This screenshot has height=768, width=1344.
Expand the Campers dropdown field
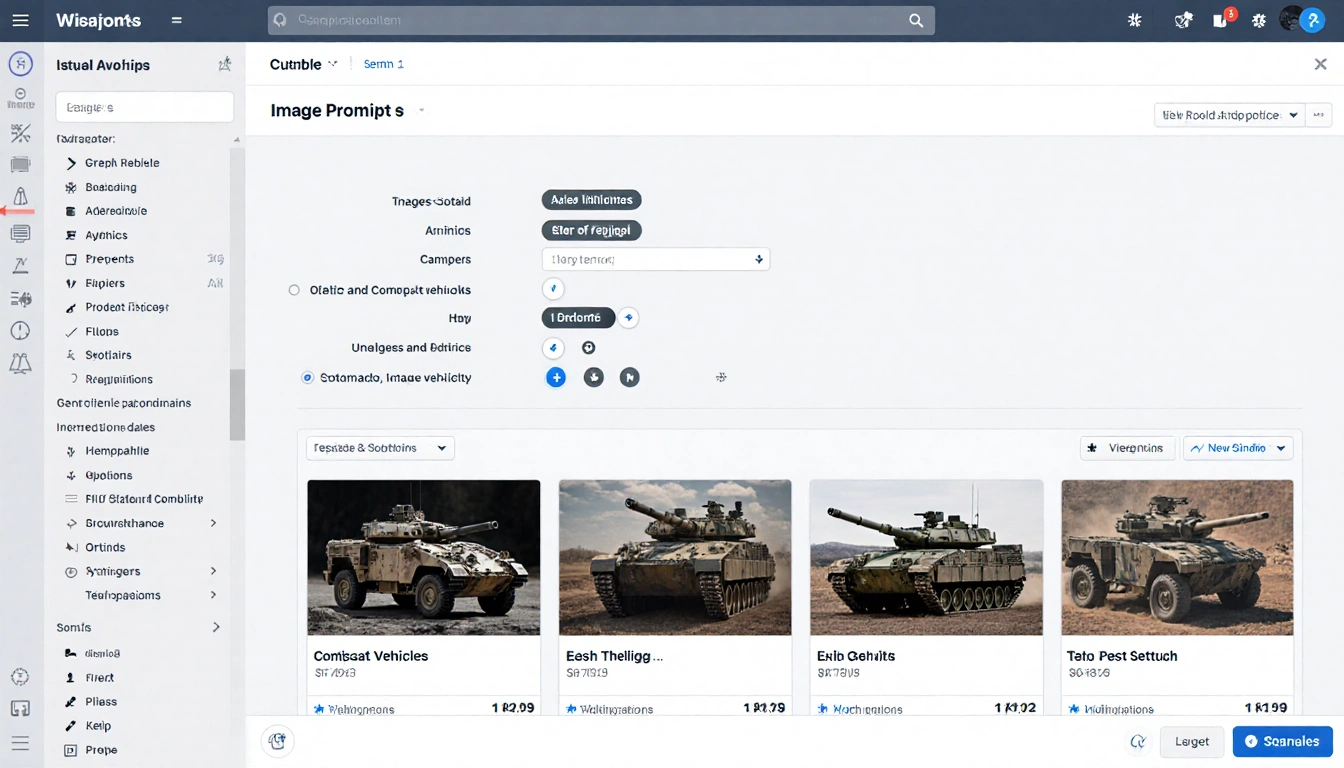[655, 258]
